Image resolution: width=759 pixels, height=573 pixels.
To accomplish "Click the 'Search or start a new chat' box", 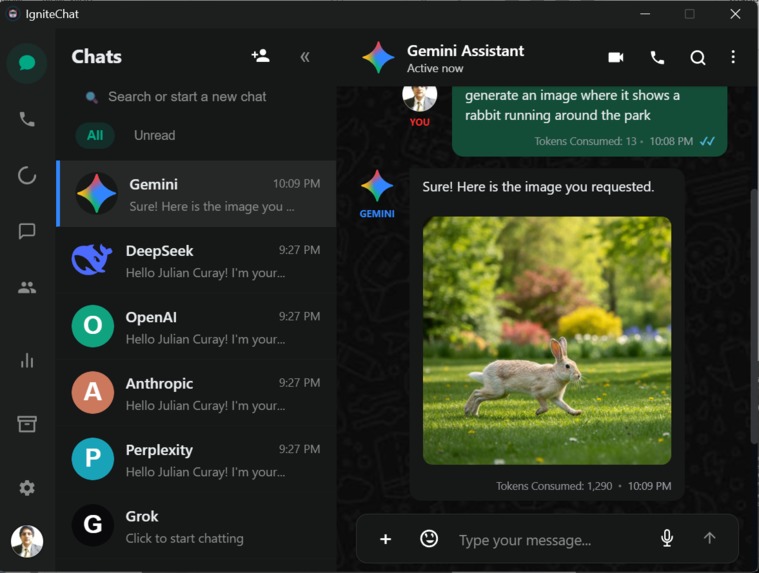I will tap(196, 97).
